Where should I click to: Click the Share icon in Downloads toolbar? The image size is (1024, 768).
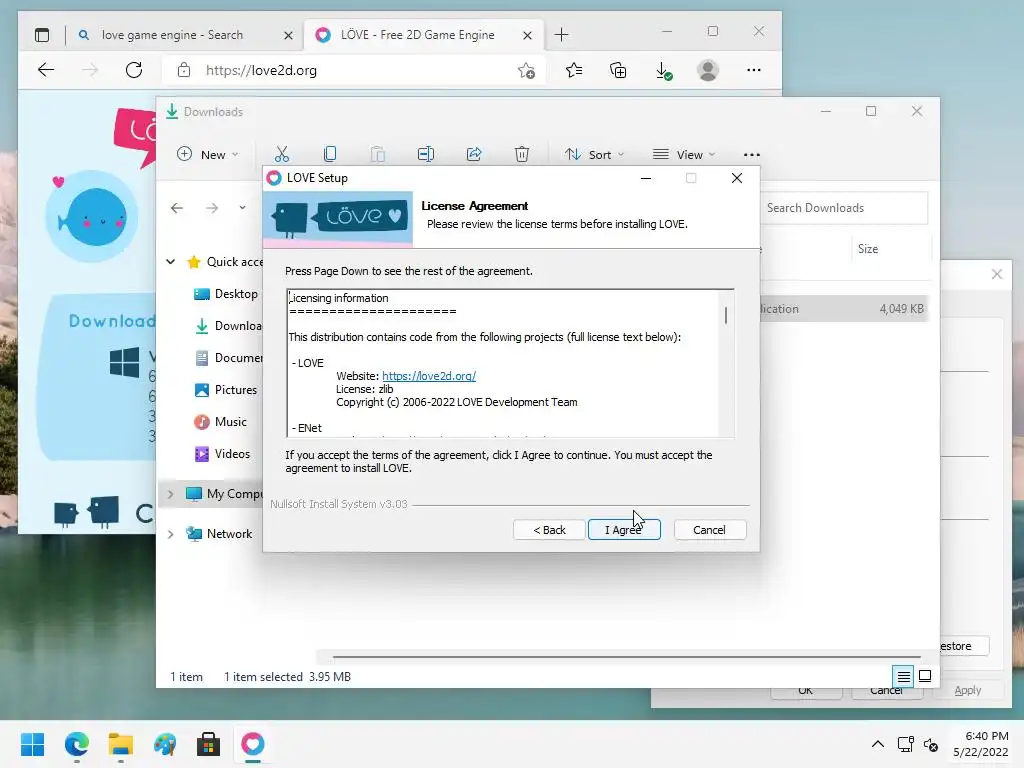tap(474, 154)
